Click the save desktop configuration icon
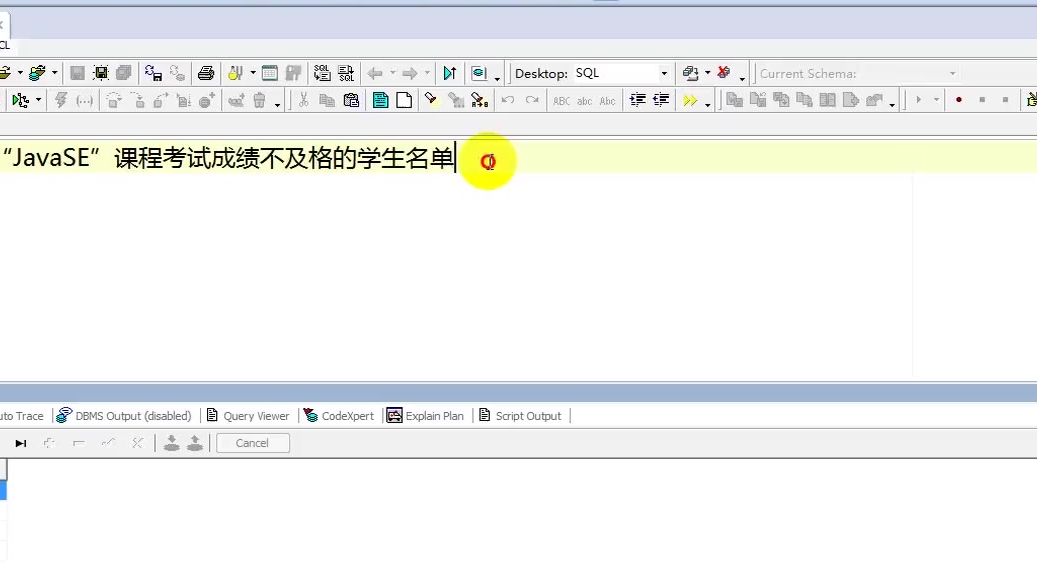This screenshot has width=1037, height=583. pos(690,73)
